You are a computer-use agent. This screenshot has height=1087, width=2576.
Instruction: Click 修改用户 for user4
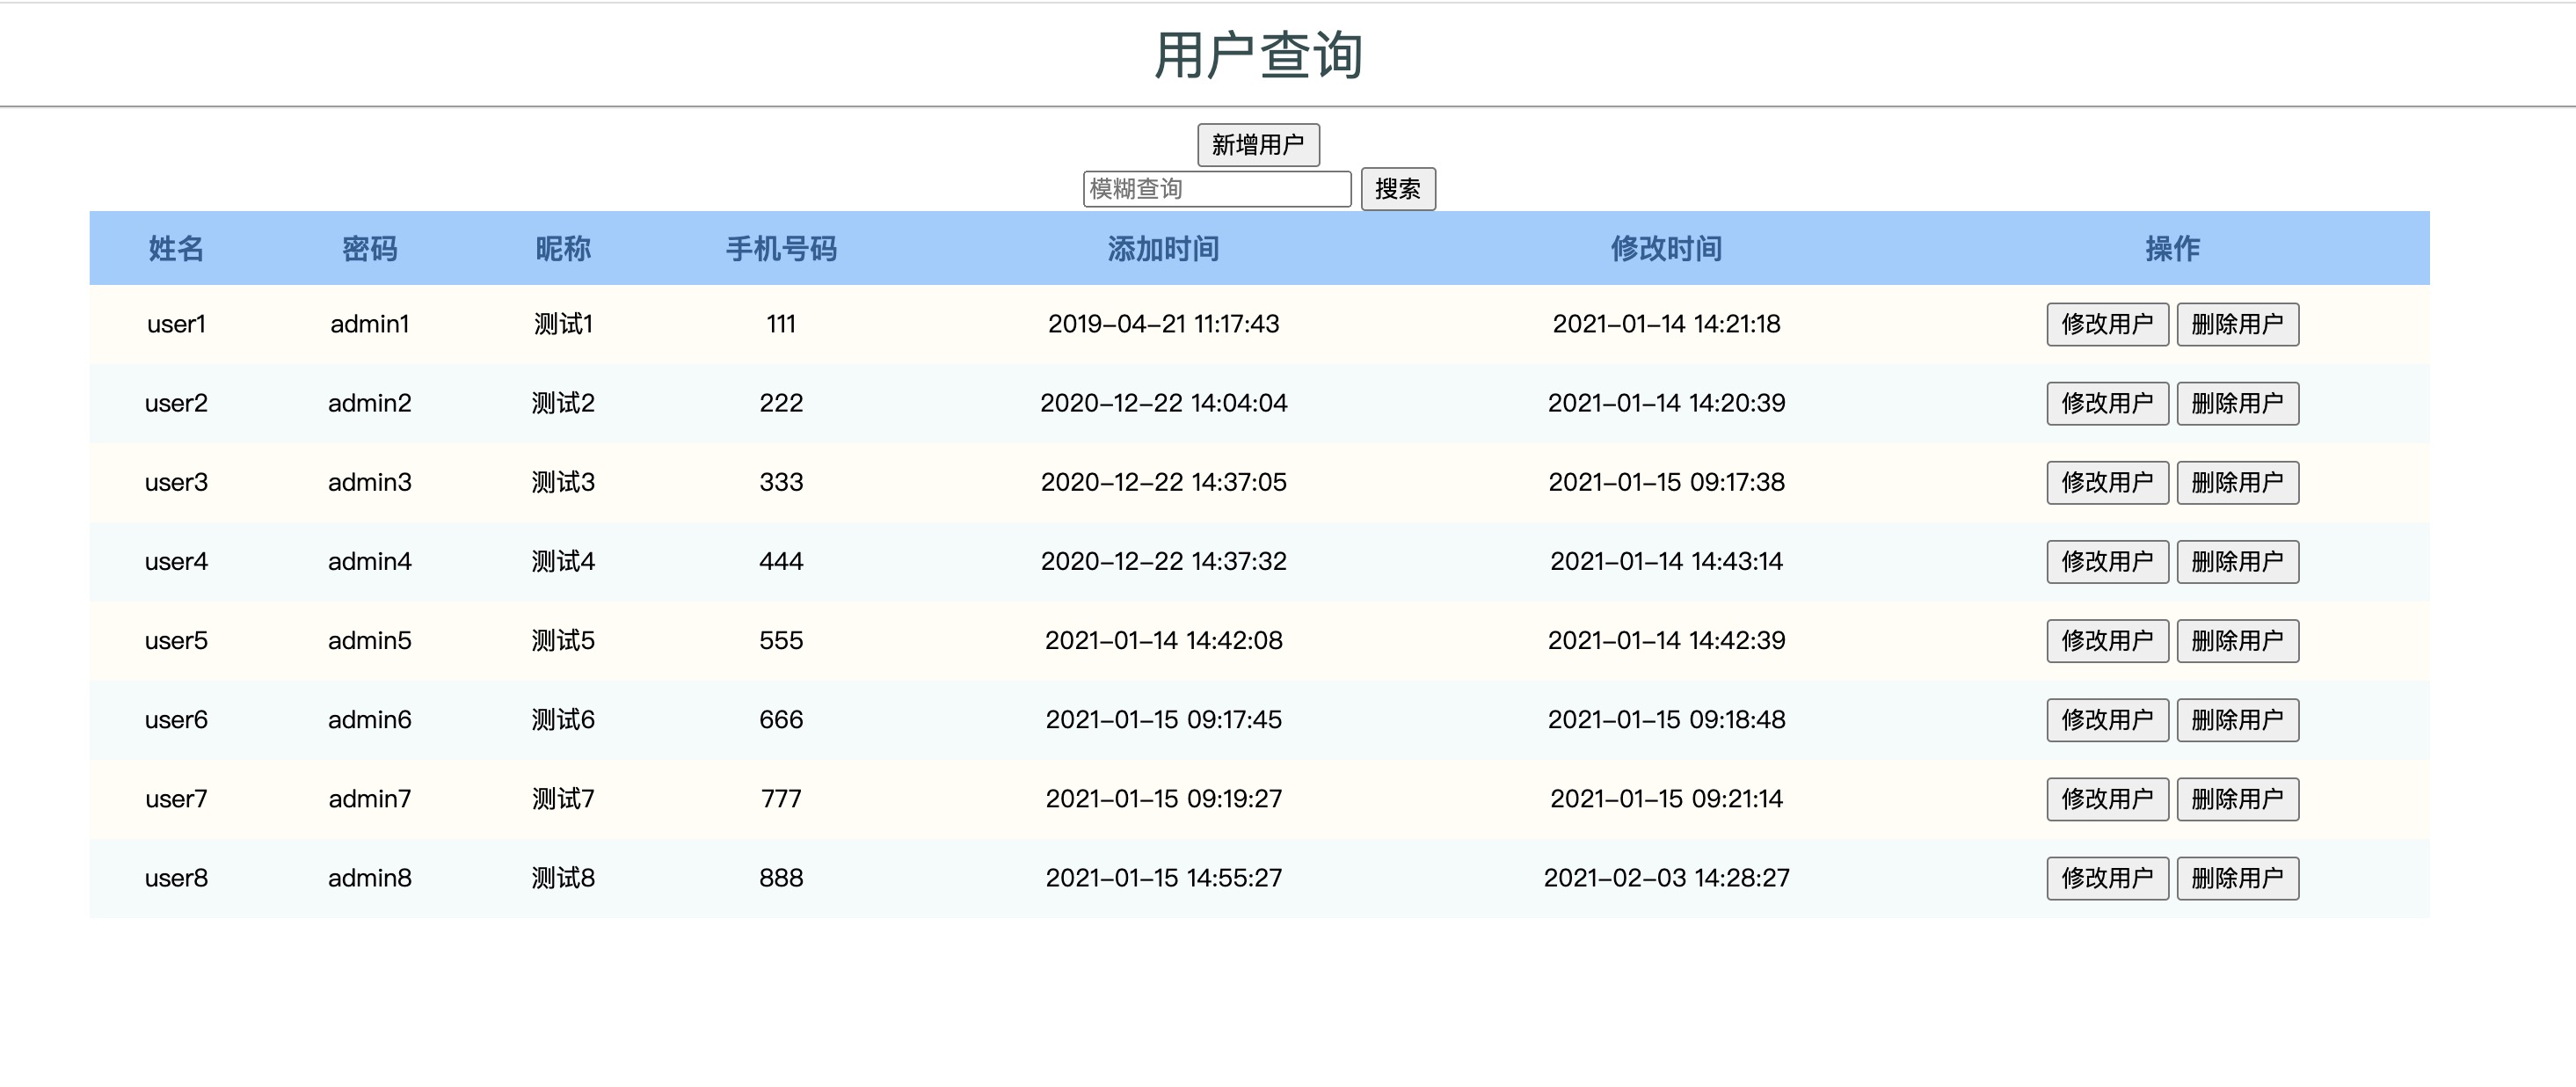[2106, 561]
